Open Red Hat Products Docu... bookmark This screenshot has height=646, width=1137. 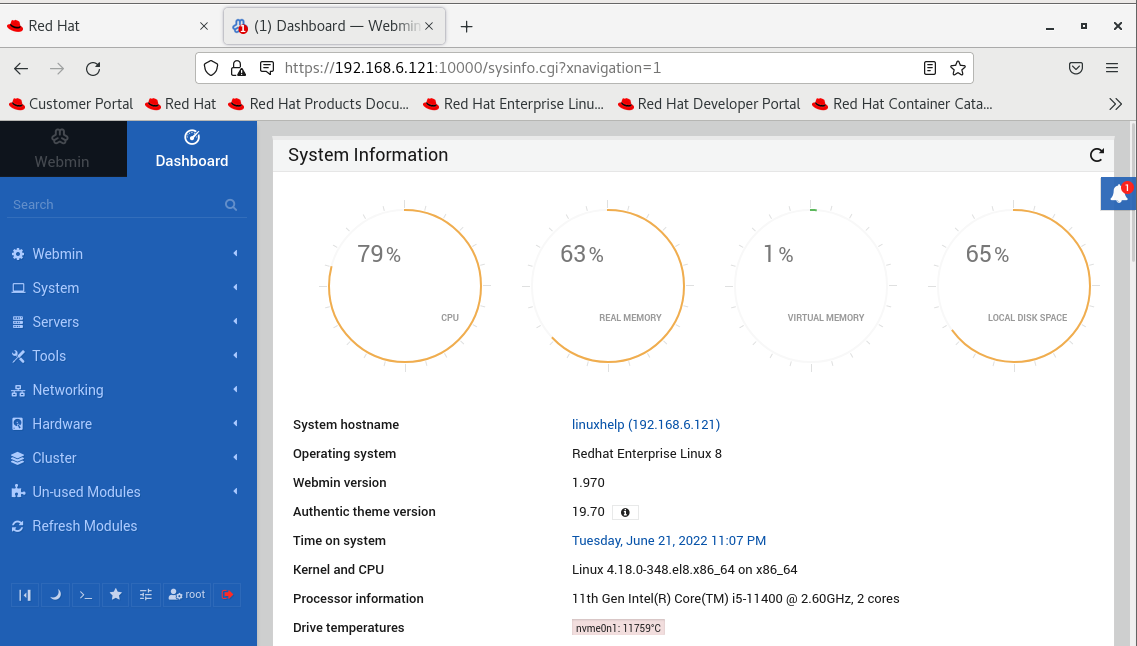pyautogui.click(x=319, y=104)
